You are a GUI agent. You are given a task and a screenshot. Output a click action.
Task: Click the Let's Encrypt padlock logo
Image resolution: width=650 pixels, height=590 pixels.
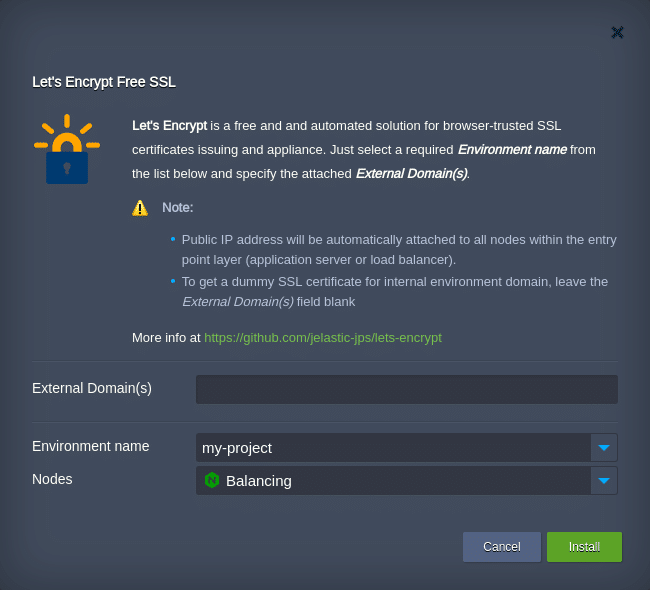point(67,149)
